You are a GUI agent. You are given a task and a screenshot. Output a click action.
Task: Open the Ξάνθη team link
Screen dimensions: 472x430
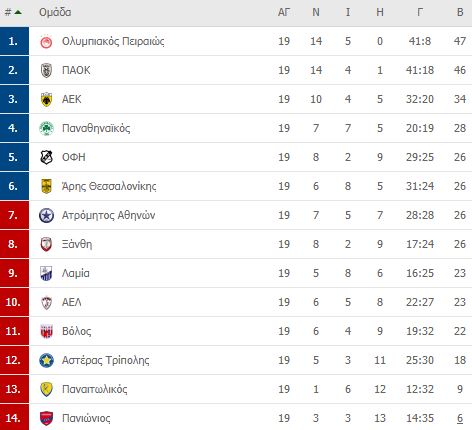pyautogui.click(x=77, y=244)
